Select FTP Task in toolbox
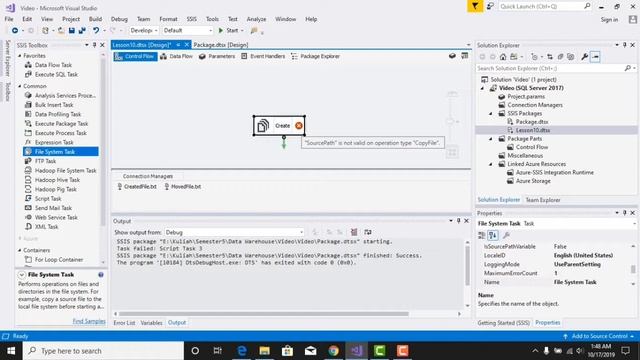 (x=45, y=161)
